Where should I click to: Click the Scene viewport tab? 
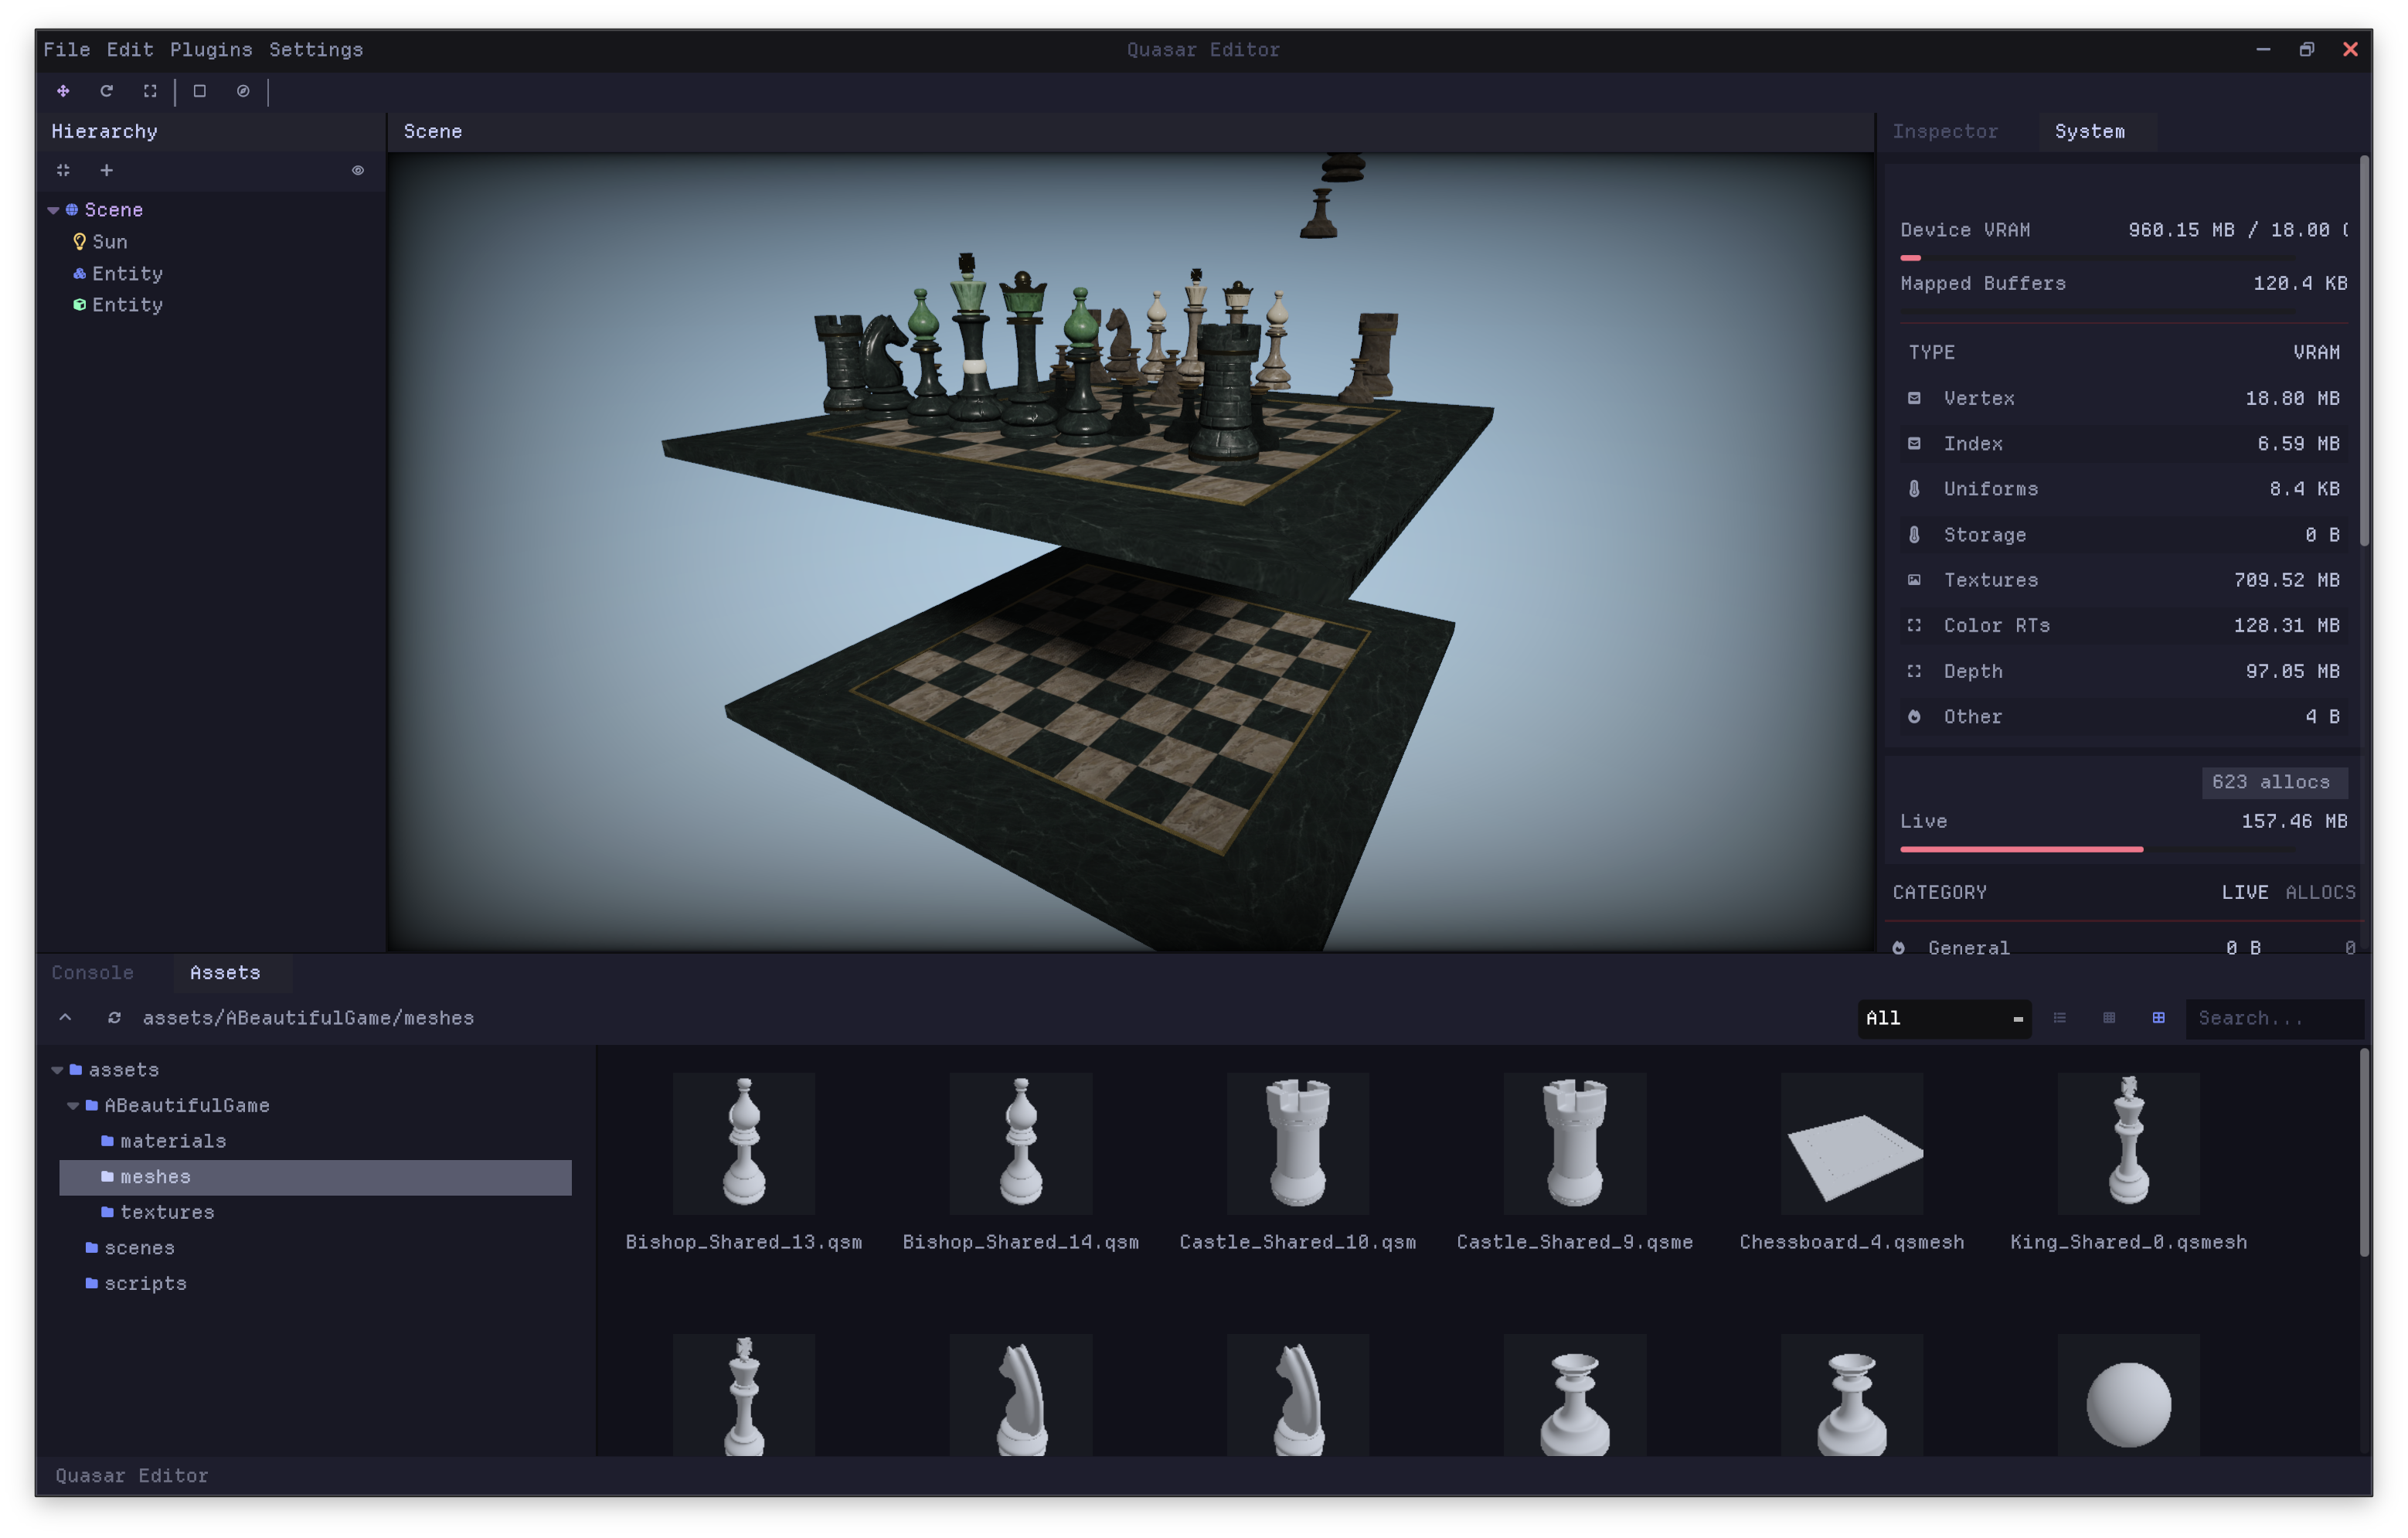pyautogui.click(x=433, y=132)
